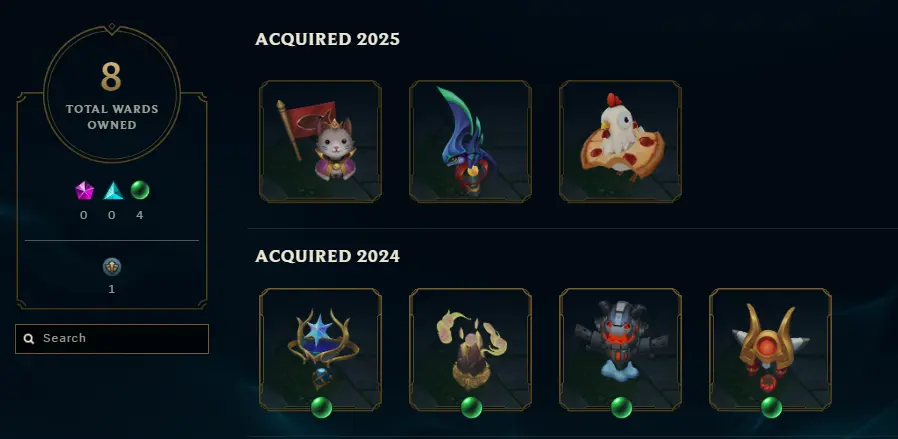Click the Acquired 2024 section heading
Image resolution: width=898 pixels, height=439 pixels.
[x=327, y=256]
